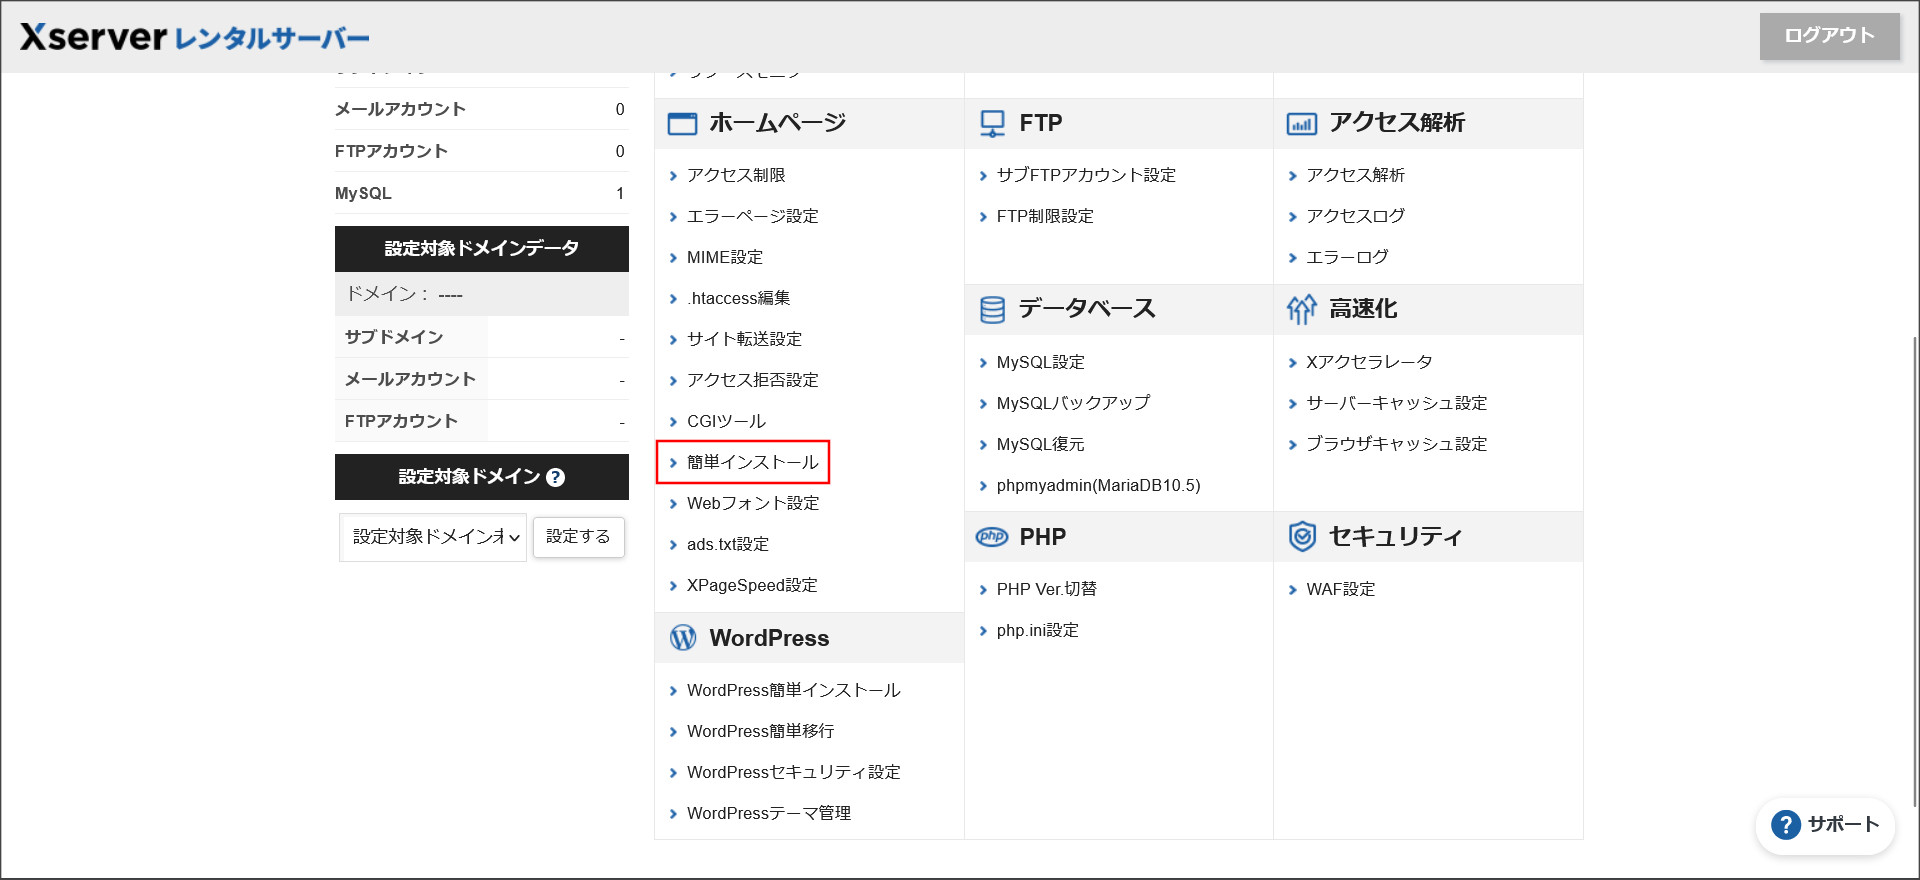1920x880 pixels.
Task: Open phpmyadmin(MariaDB10.5)
Action: (1098, 485)
